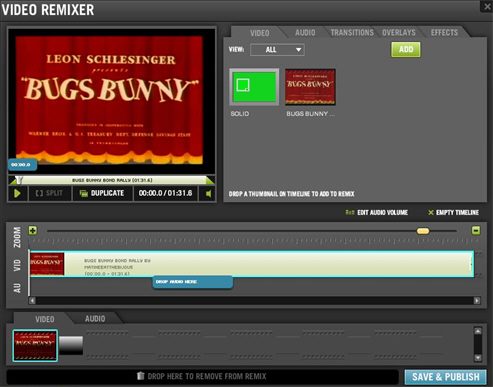The height and width of the screenshot is (387, 493).
Task: Split the clip using the Split button
Action: click(49, 193)
